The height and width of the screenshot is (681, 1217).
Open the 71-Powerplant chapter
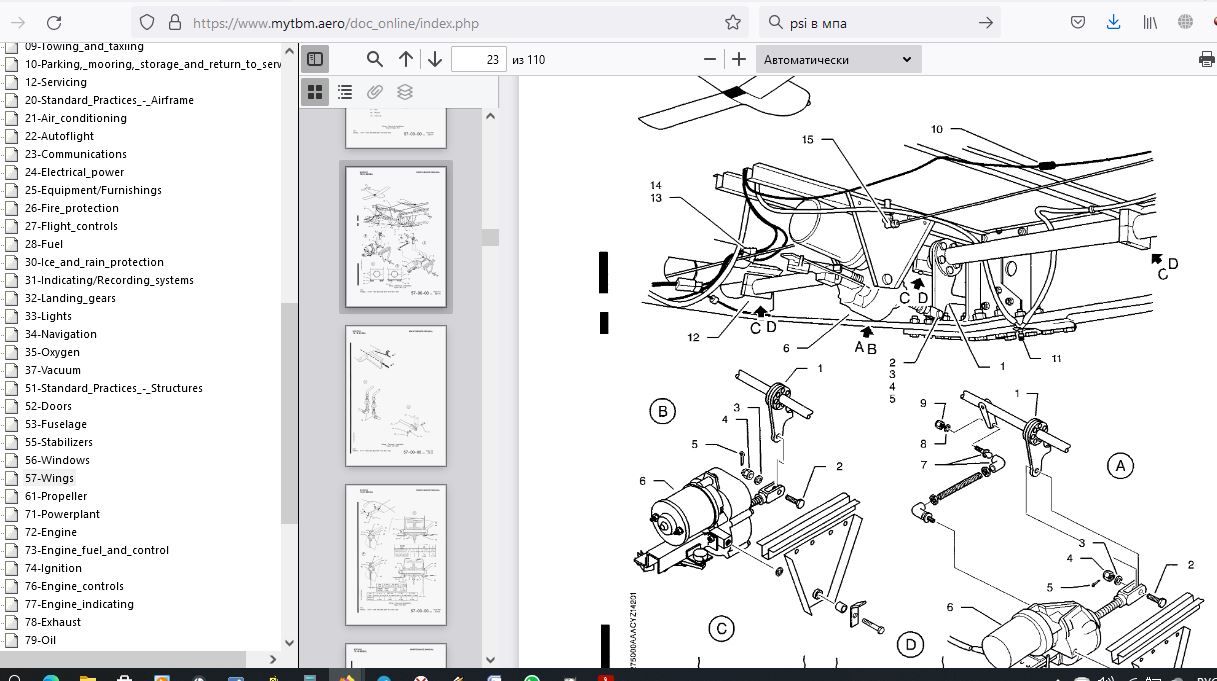pyautogui.click(x=62, y=514)
